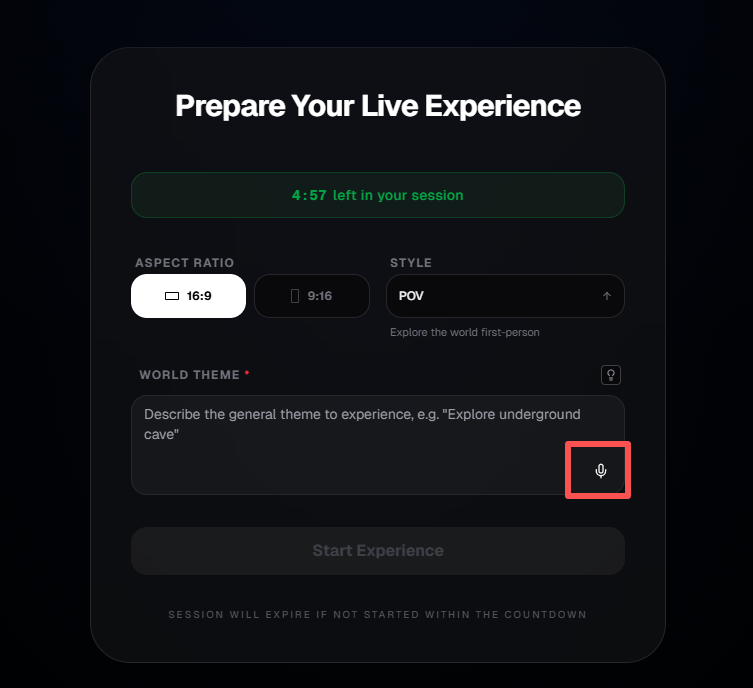Click the red required asterisk by World Theme

click(x=247, y=373)
